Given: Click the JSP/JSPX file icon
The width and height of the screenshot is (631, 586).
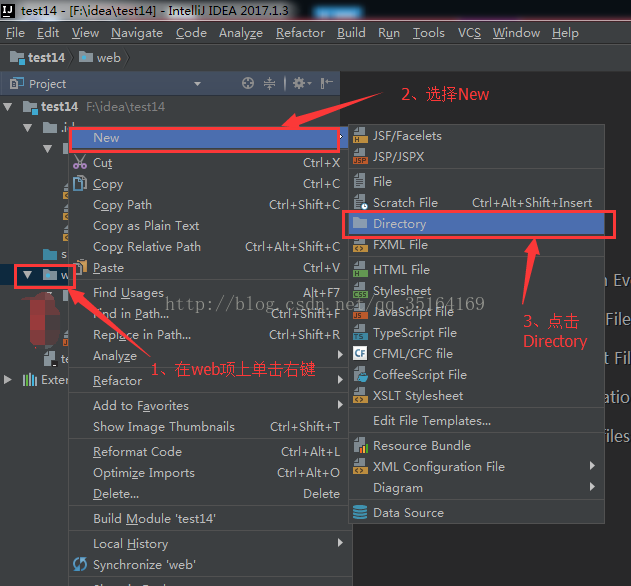Looking at the screenshot, I should pyautogui.click(x=360, y=157).
